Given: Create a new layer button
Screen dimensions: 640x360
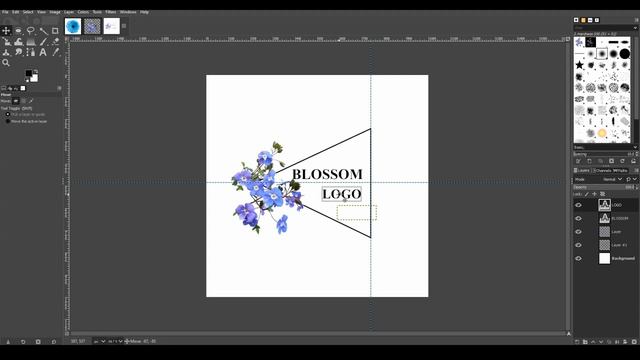Looking at the screenshot, I should coord(577,342).
